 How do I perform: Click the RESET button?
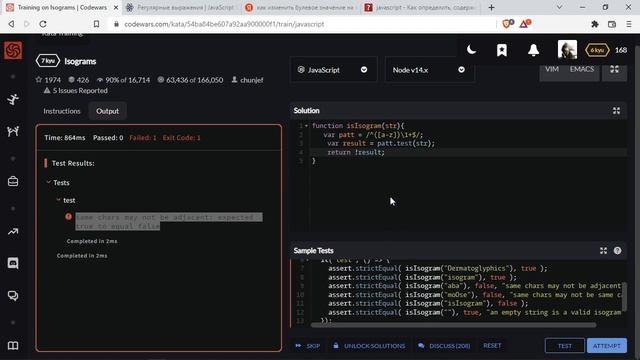[492, 345]
